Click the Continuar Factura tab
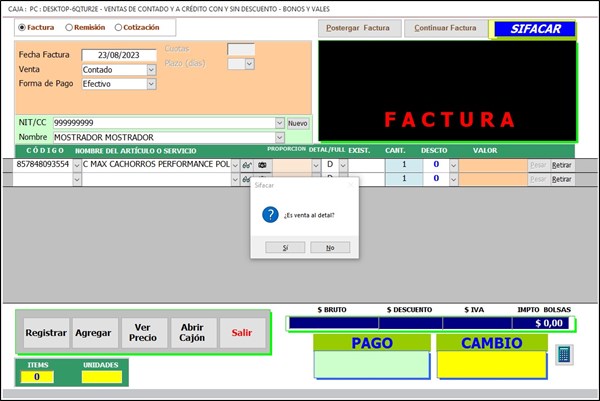Image resolution: width=600 pixels, height=401 pixels. 445,28
